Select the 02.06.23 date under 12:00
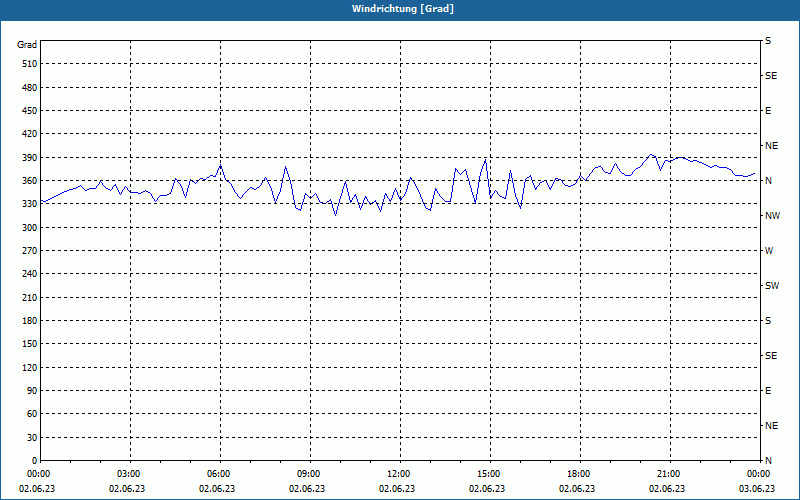The image size is (800, 500). point(397,489)
